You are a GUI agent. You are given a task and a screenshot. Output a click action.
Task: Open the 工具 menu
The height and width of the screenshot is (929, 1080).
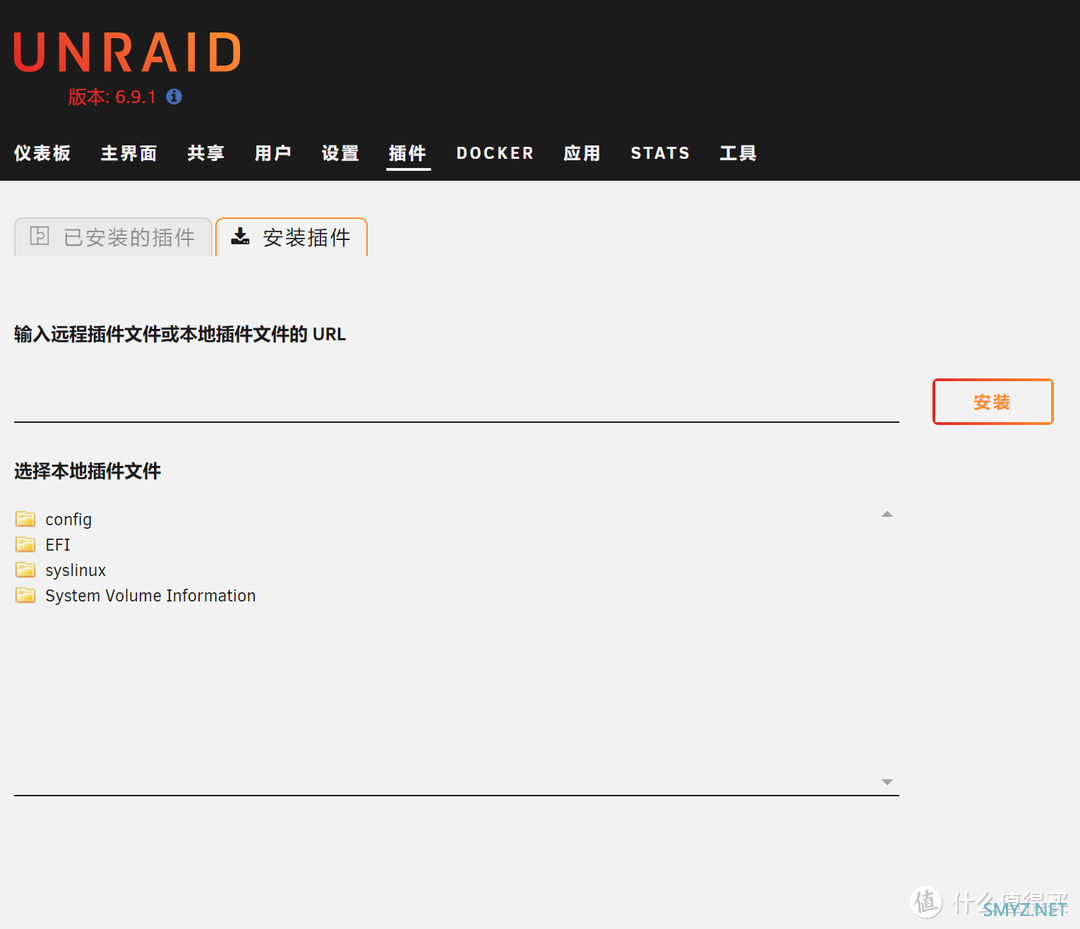pos(738,153)
